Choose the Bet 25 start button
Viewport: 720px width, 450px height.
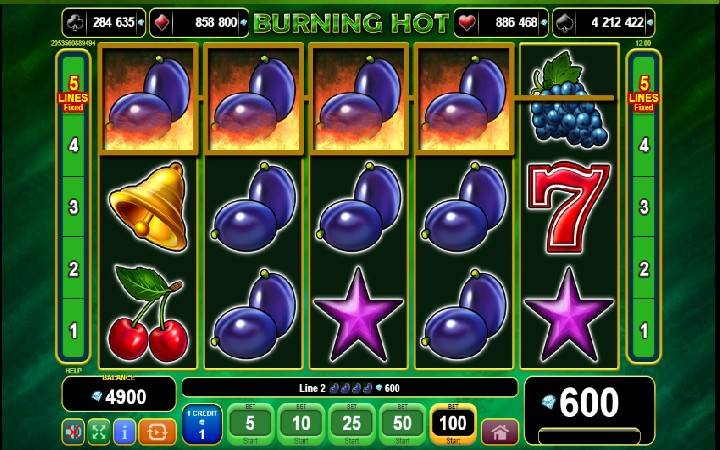click(x=352, y=424)
